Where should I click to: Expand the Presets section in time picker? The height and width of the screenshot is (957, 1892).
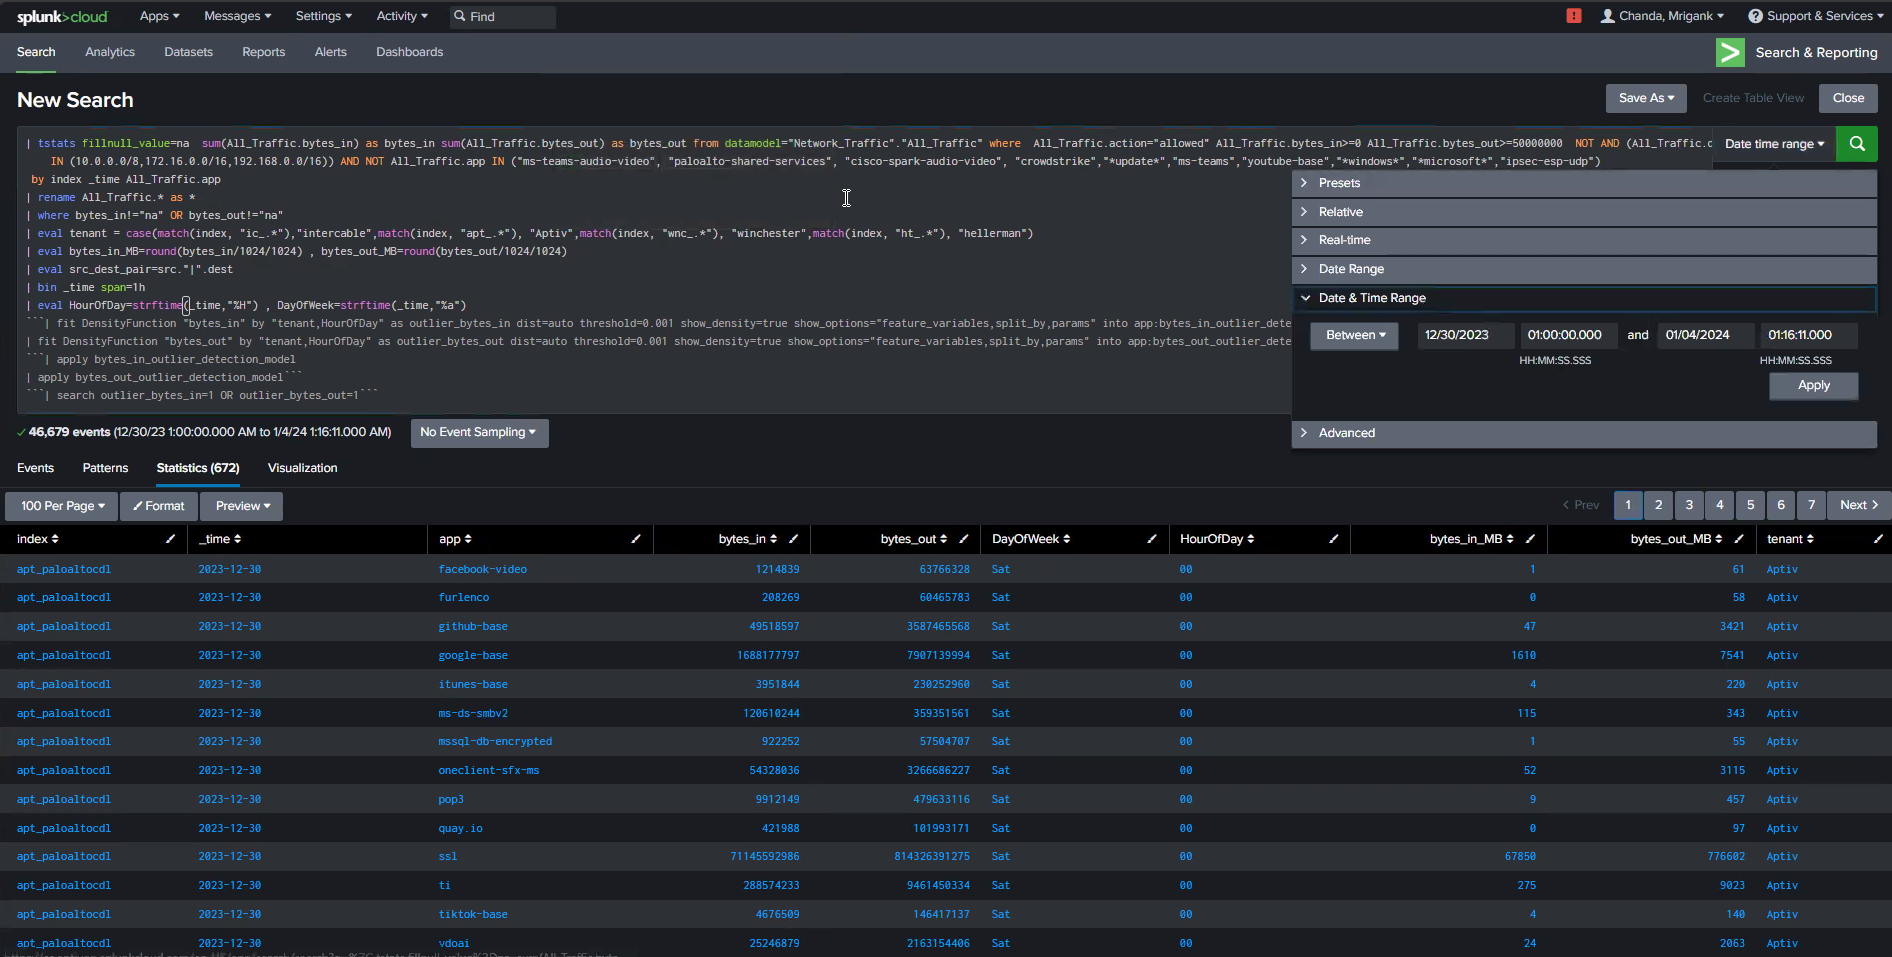[x=1339, y=183]
